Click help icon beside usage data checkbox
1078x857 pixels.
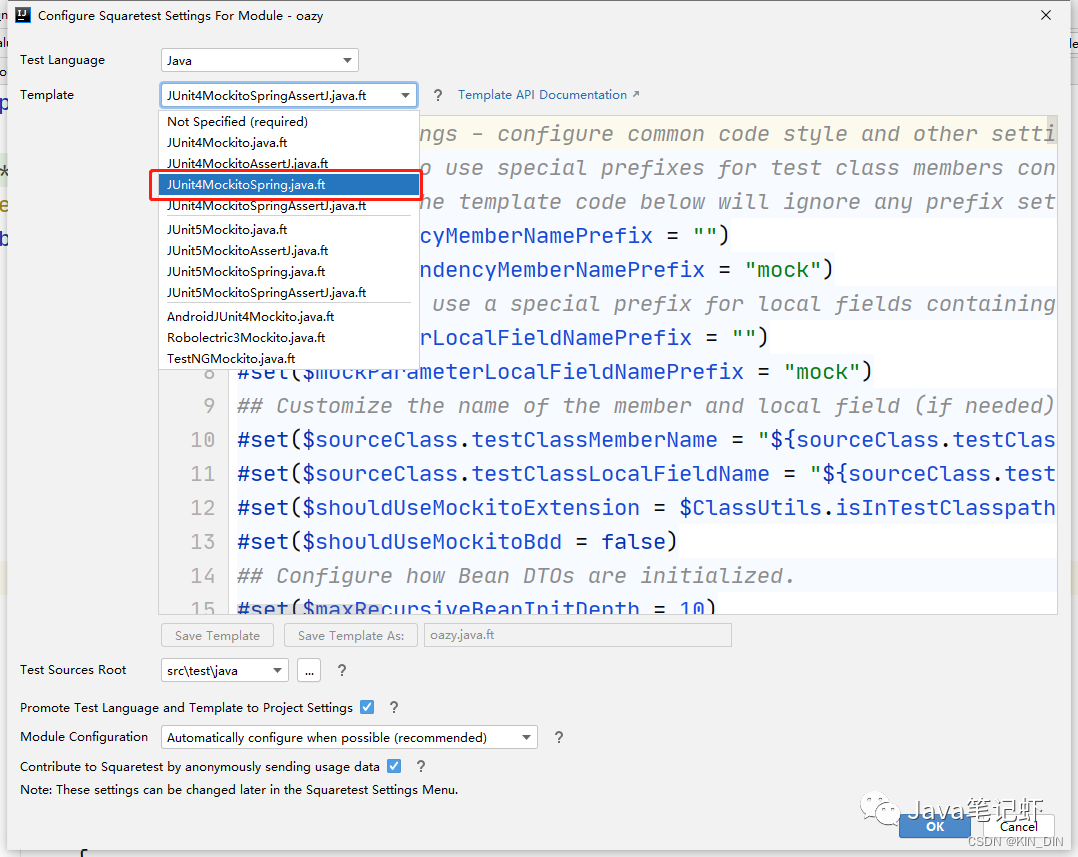(421, 766)
